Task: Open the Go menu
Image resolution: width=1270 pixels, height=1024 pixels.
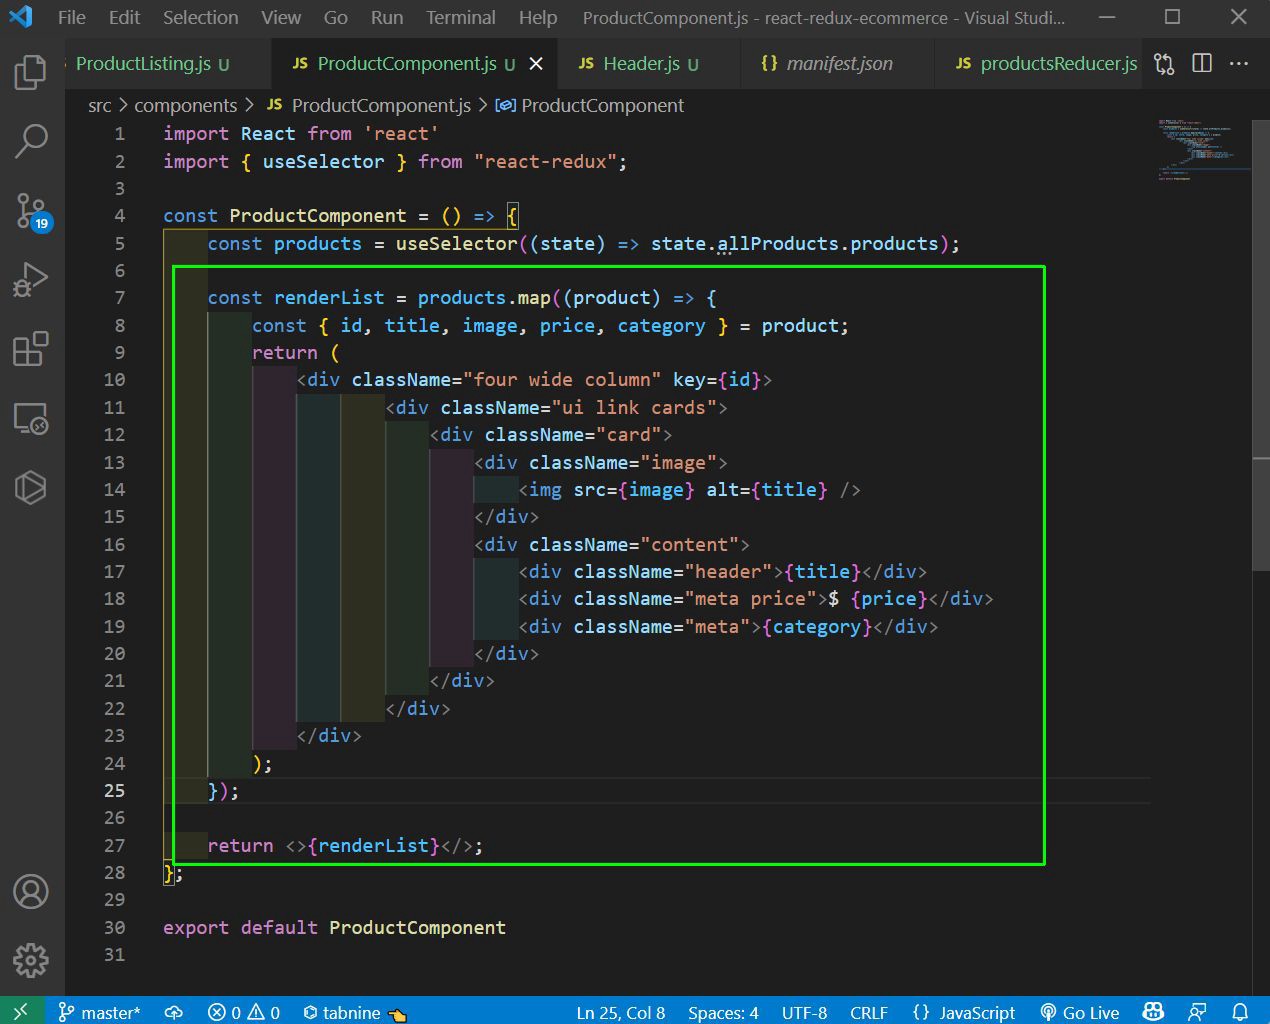Action: 336,17
